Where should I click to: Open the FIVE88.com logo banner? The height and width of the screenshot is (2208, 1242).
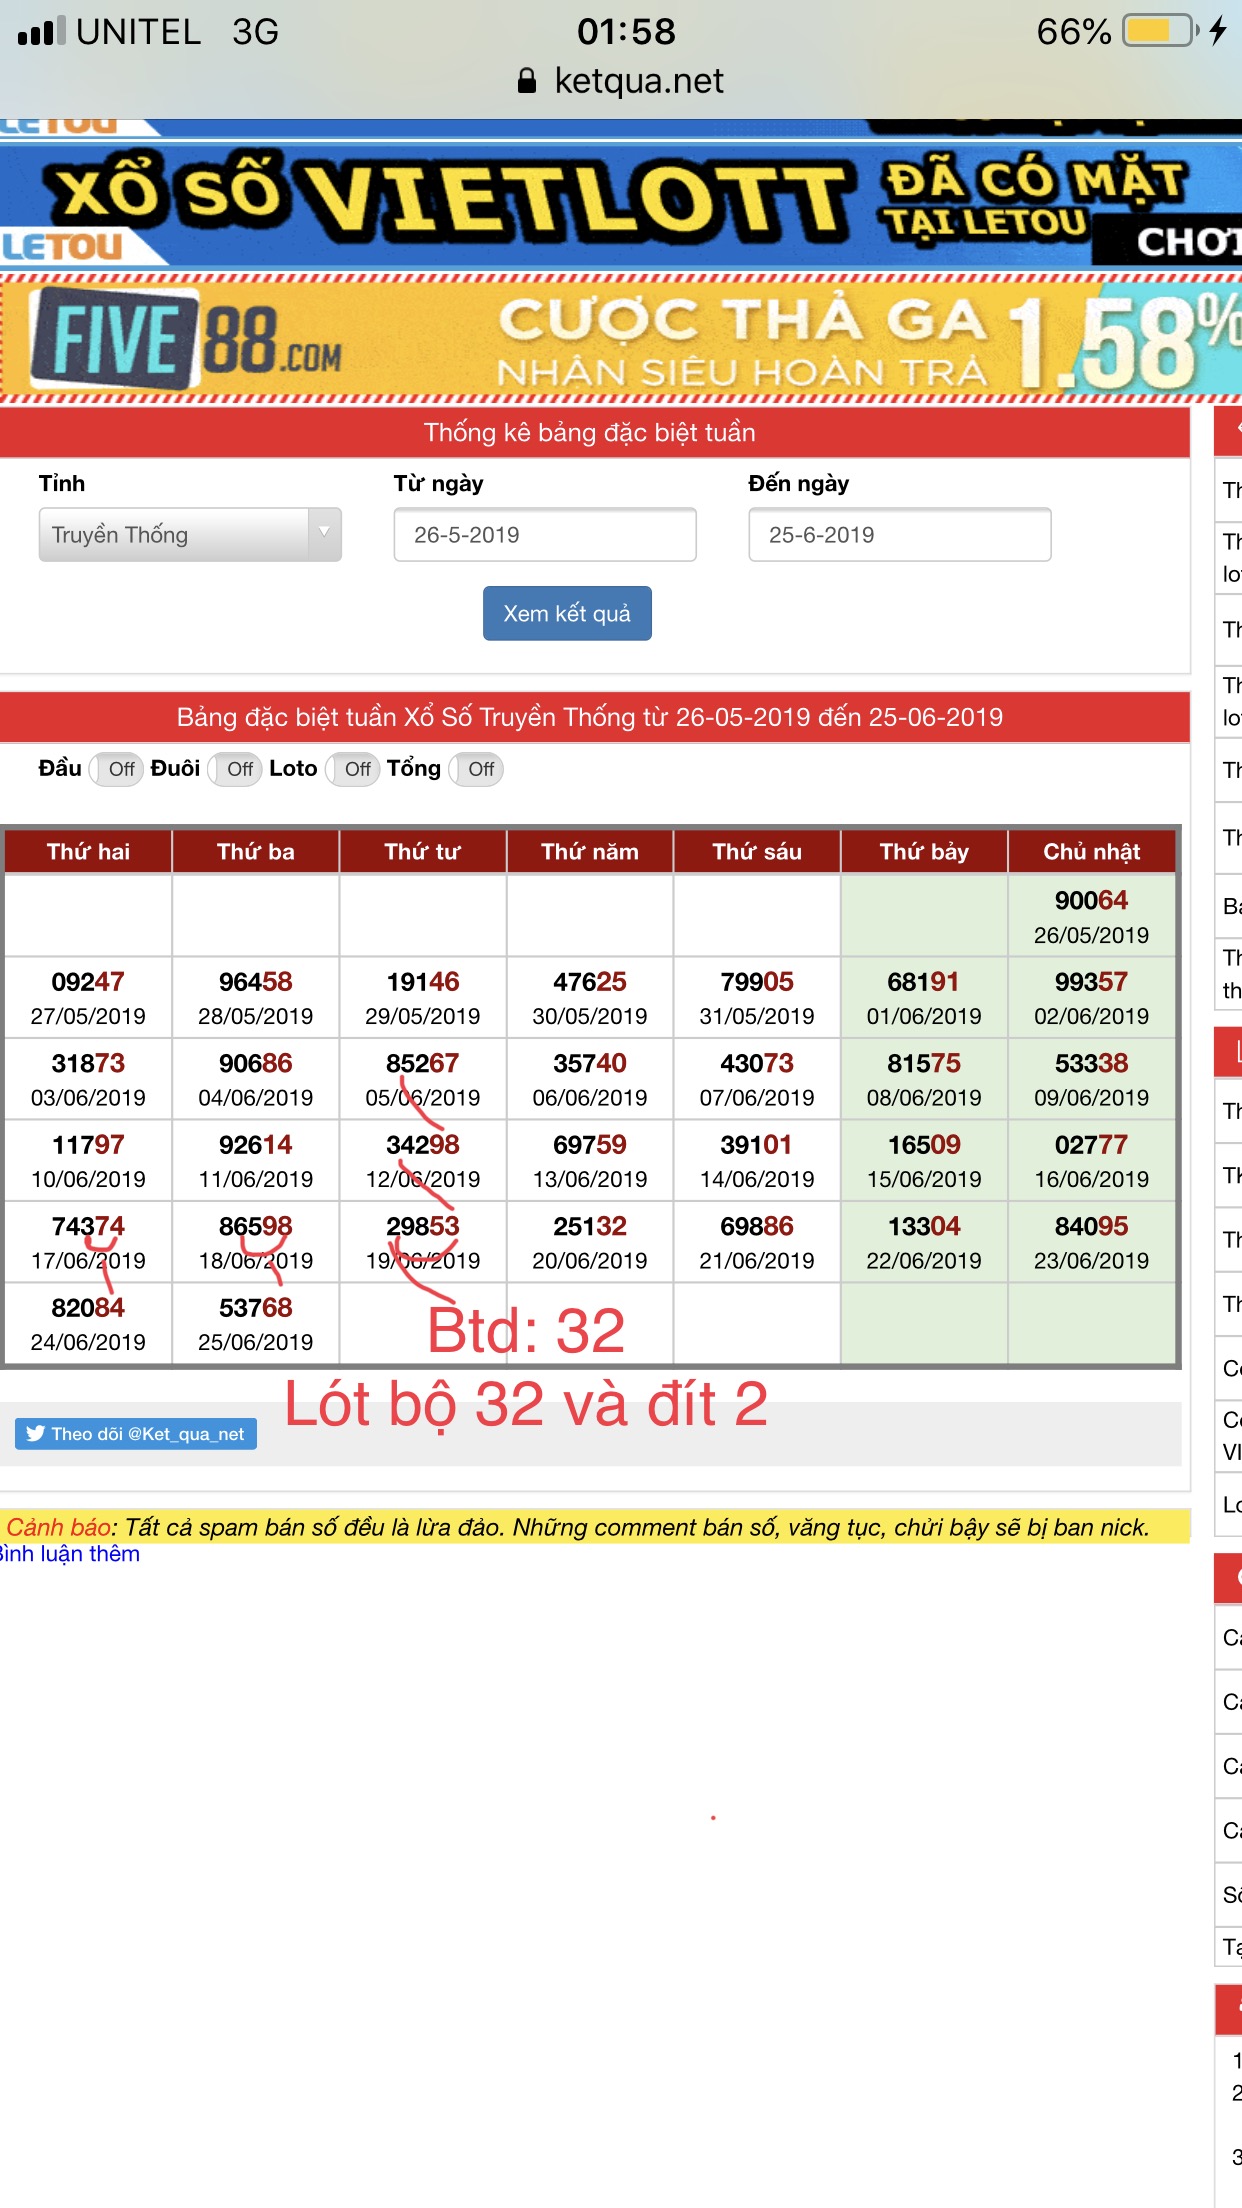187,340
